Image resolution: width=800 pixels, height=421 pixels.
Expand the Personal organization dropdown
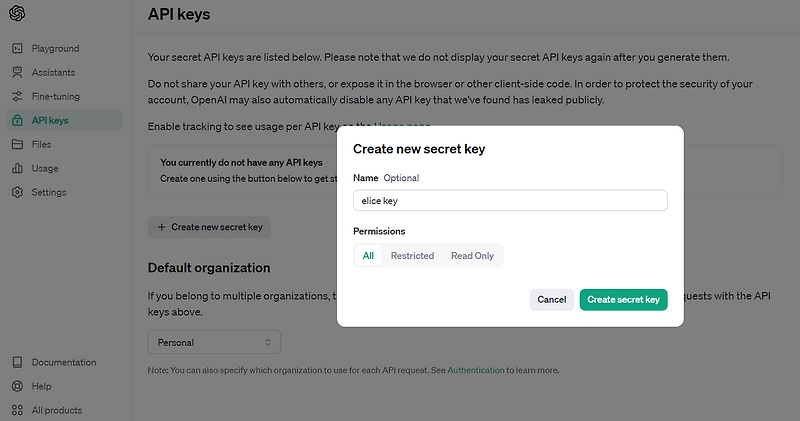214,342
